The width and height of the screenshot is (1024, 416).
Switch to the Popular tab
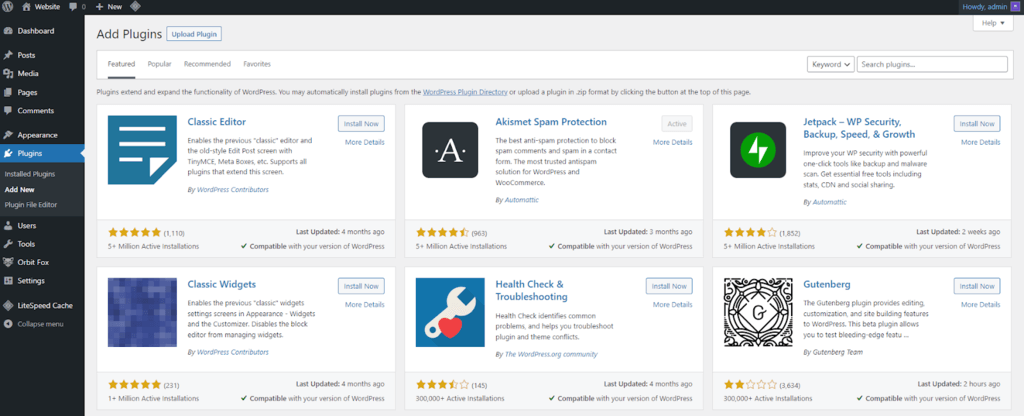159,64
